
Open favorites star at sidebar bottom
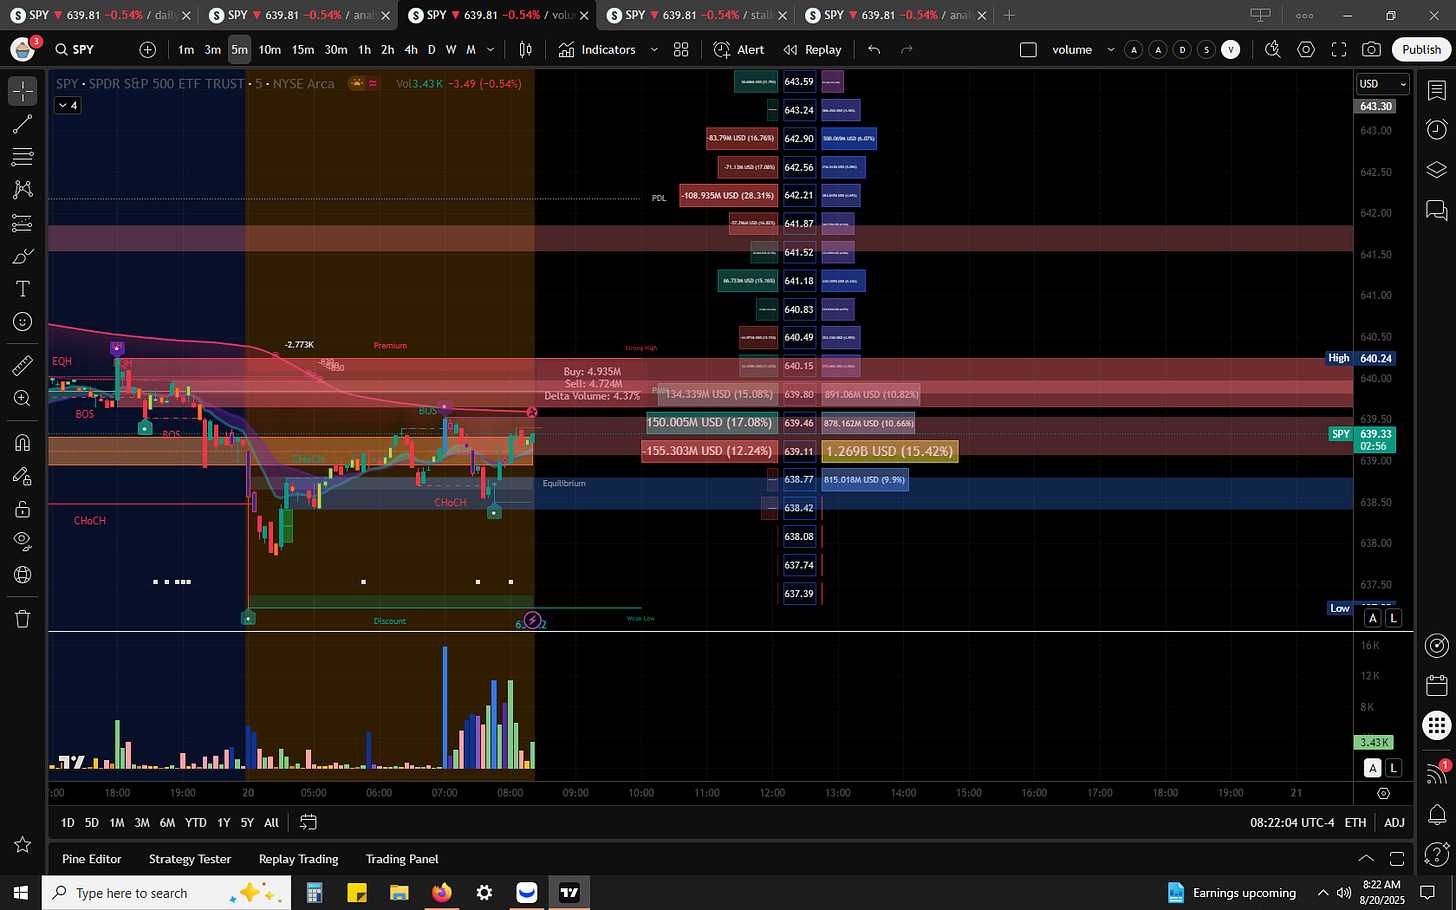(22, 845)
